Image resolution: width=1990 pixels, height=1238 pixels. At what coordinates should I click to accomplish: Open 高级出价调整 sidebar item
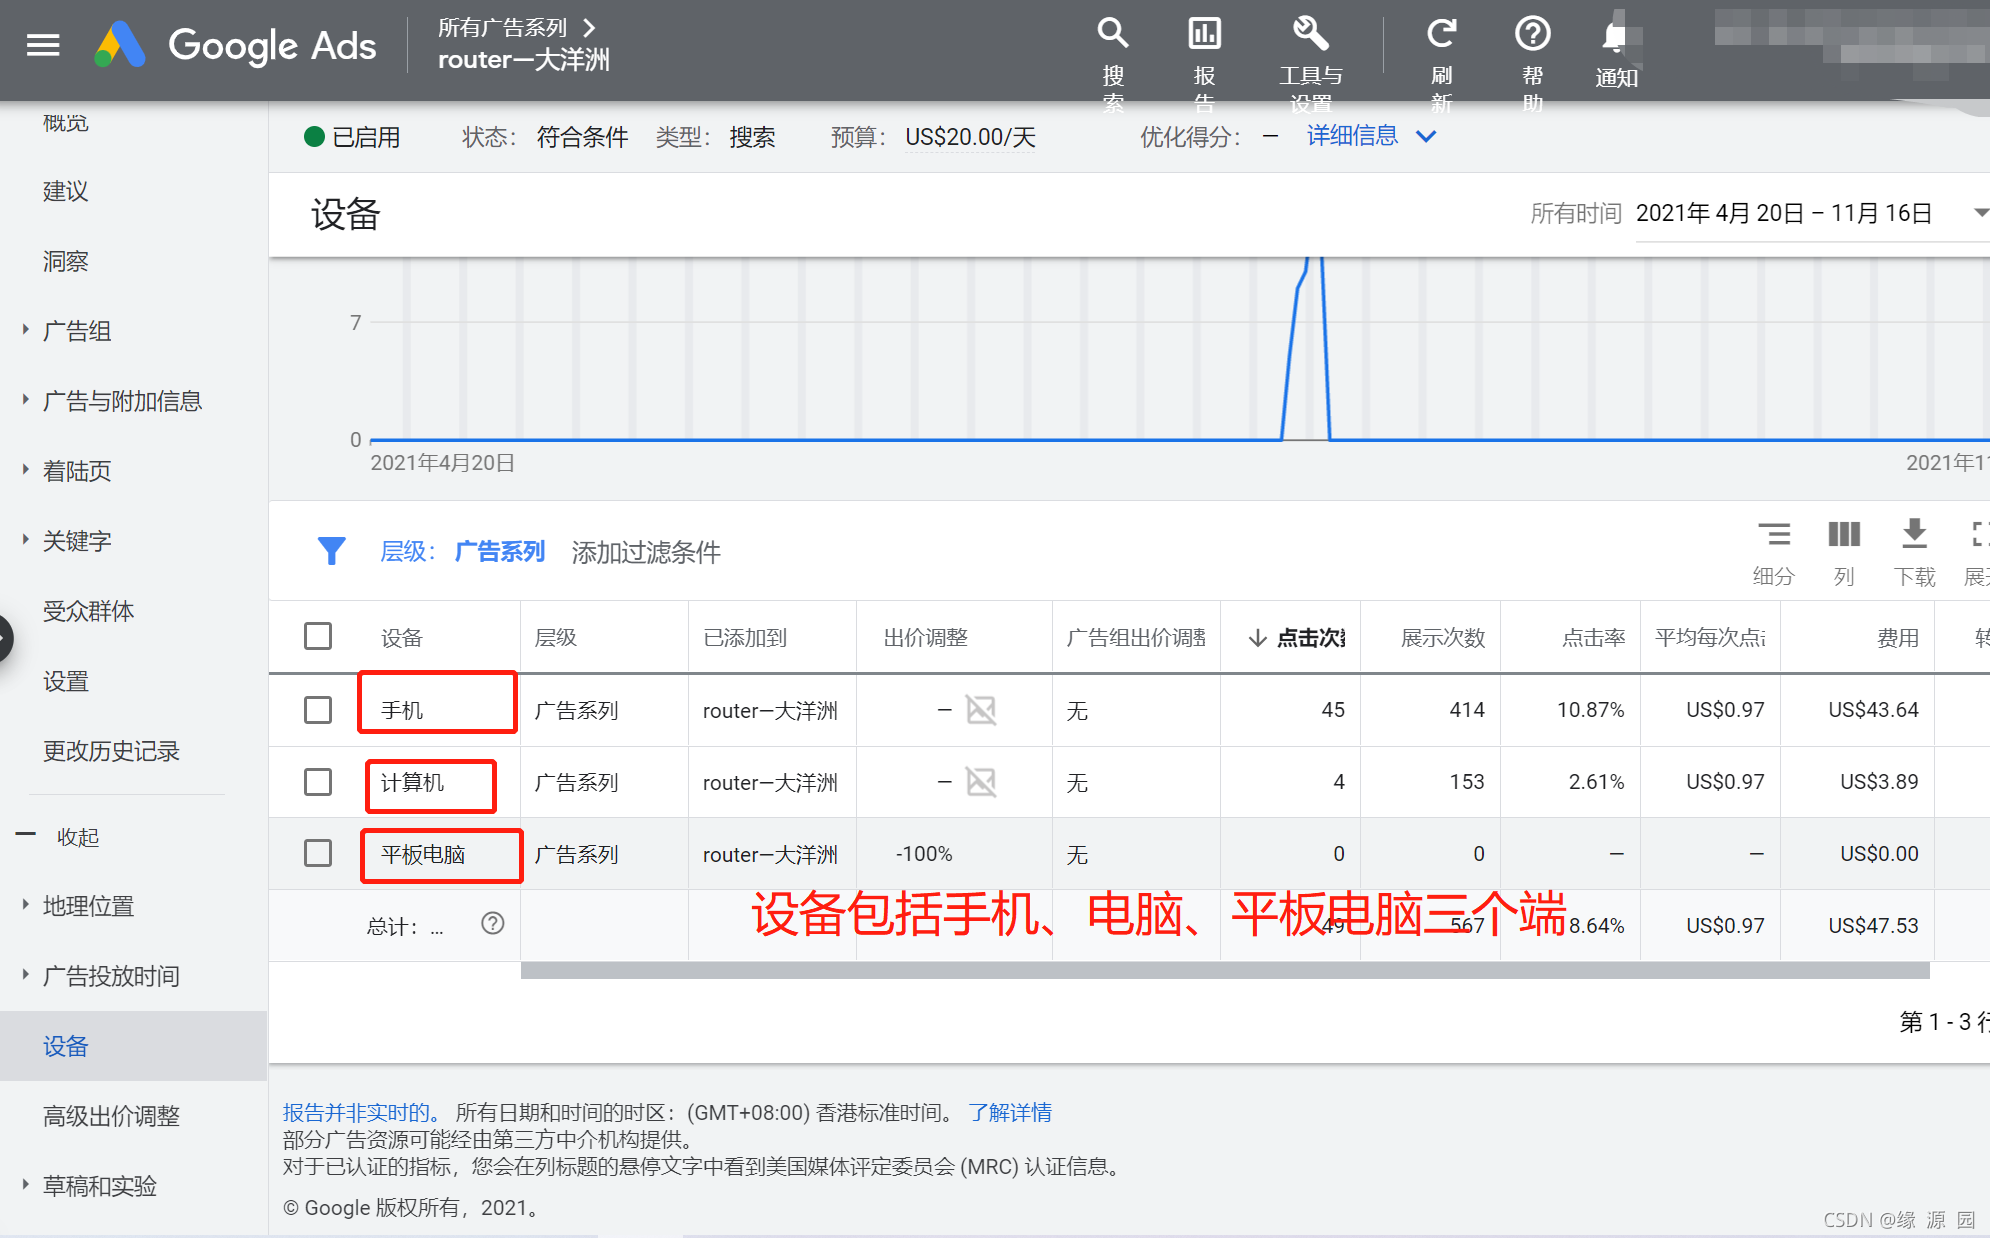click(111, 1116)
